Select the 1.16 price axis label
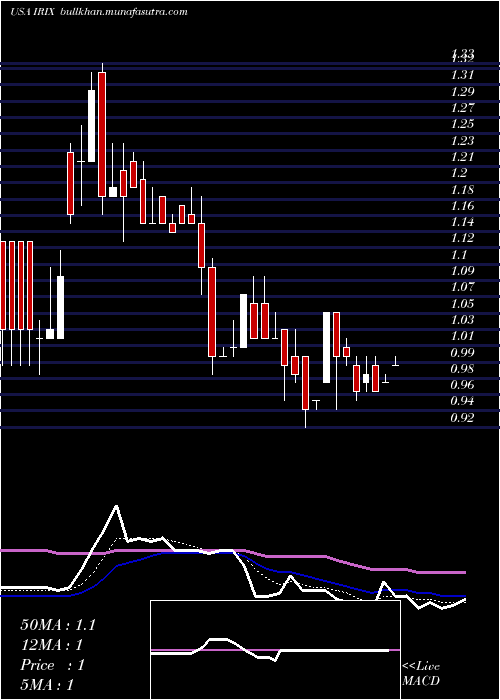Viewport: 500px width, 700px height. [x=461, y=206]
